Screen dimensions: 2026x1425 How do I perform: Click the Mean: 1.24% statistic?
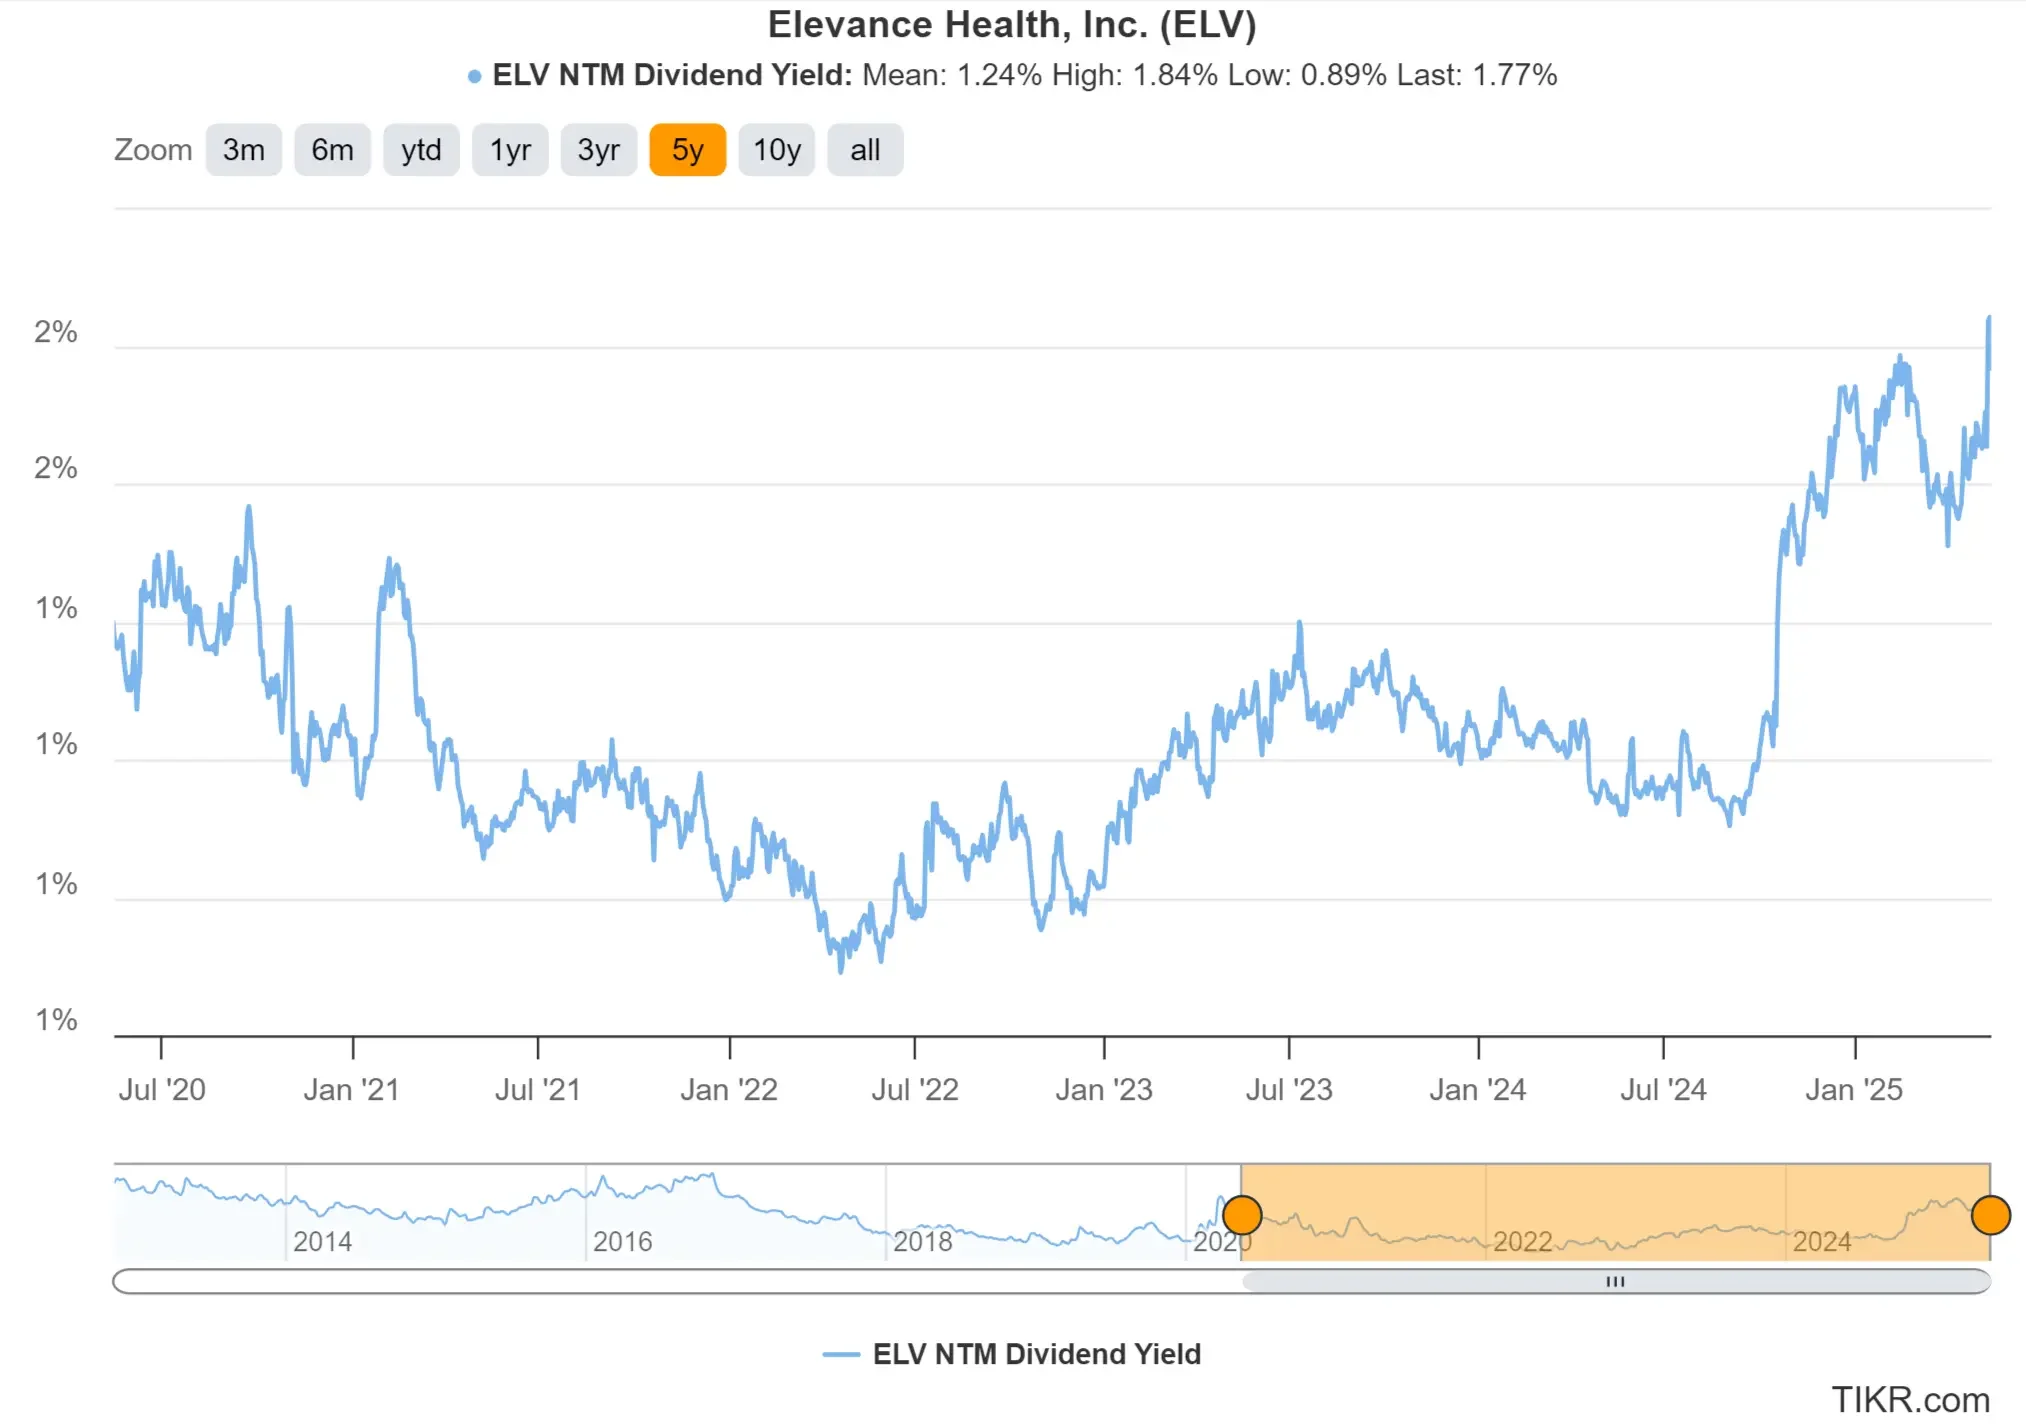[x=952, y=75]
